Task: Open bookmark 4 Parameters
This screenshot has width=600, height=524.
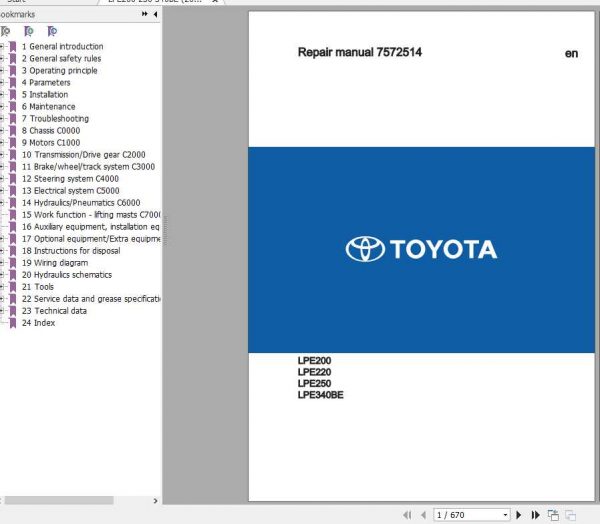Action: click(46, 83)
